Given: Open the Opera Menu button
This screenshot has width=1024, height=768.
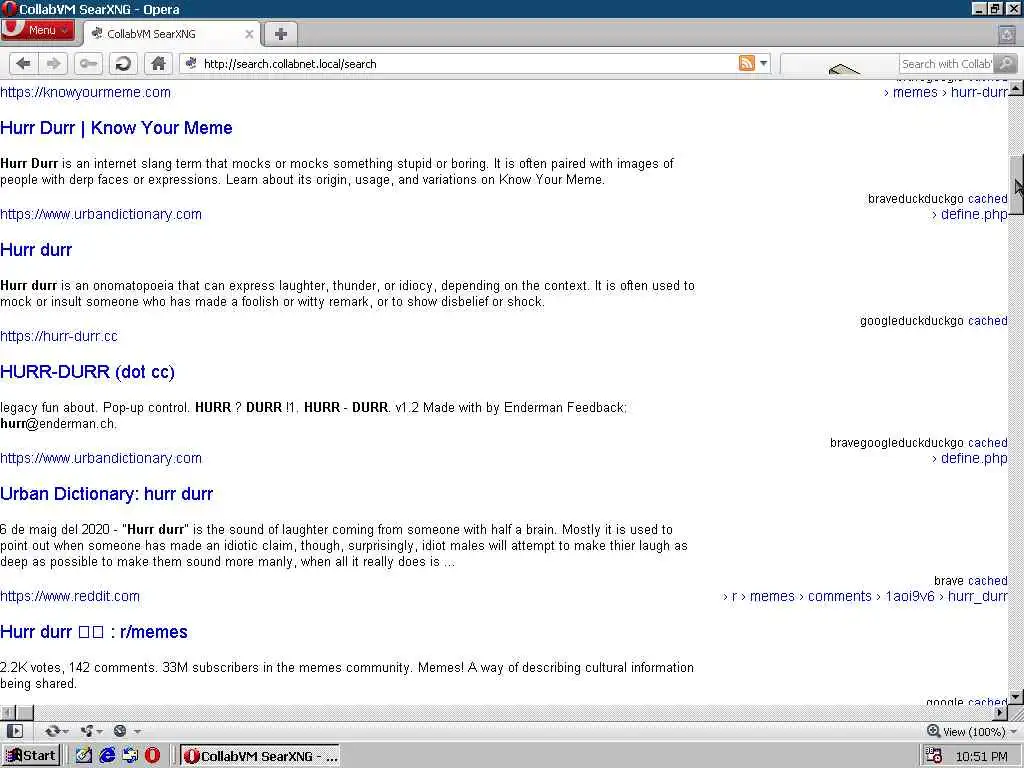Looking at the screenshot, I should (x=38, y=30).
